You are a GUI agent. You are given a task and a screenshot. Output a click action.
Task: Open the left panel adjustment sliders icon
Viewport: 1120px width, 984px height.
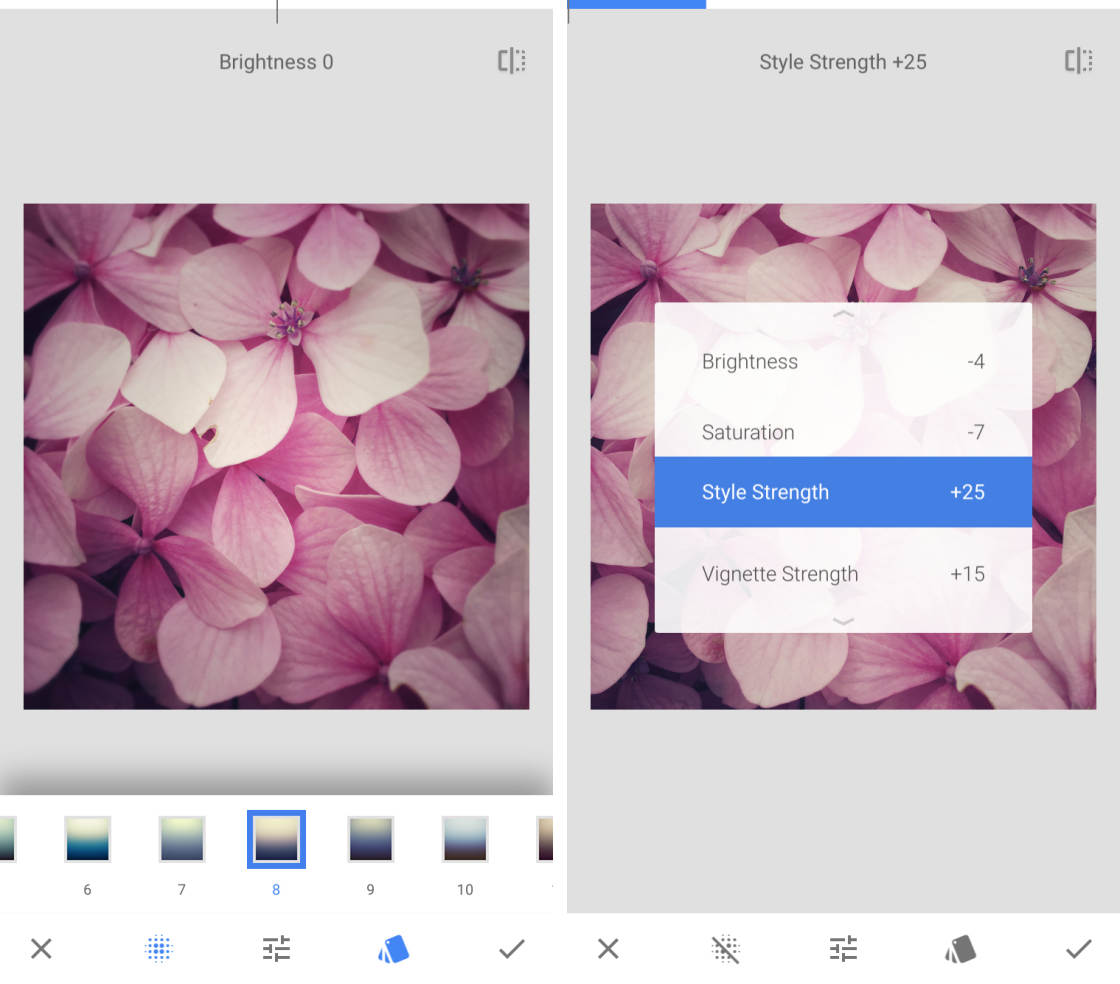(x=276, y=948)
